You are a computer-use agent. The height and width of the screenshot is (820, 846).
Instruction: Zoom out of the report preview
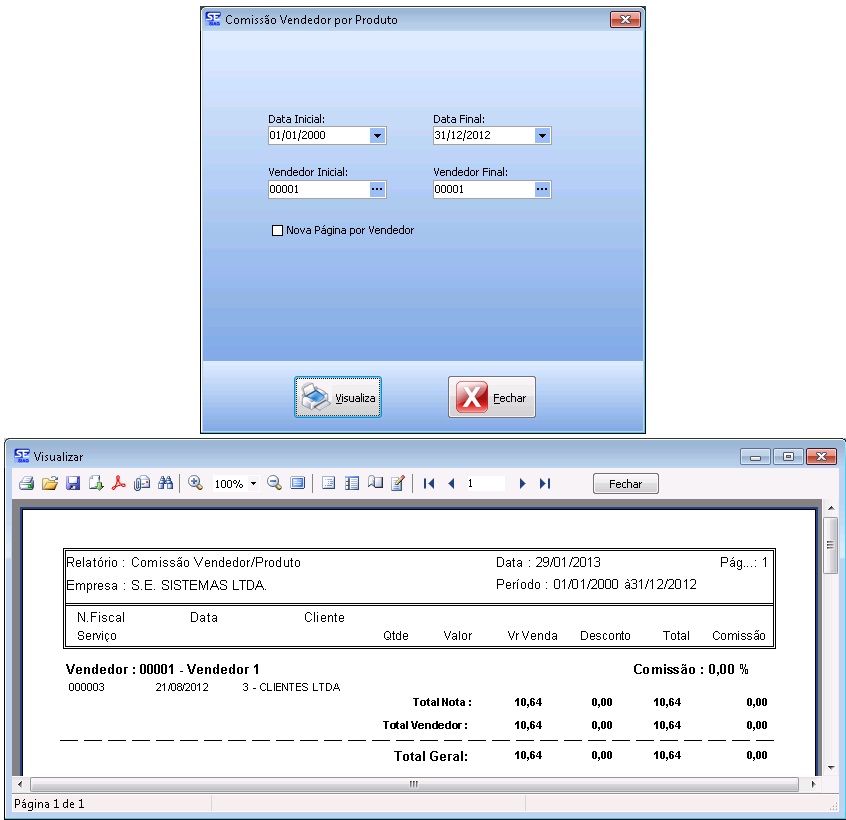point(274,484)
